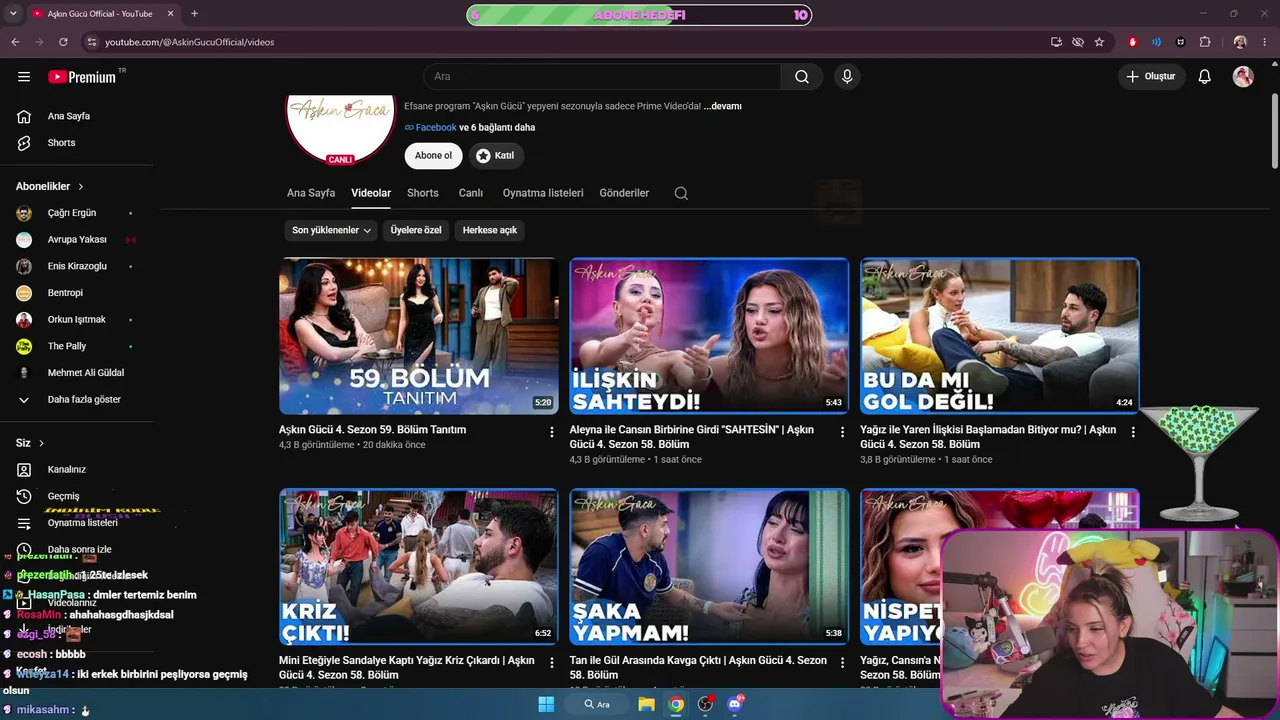
Task: Select the Videolar channel tab
Action: [x=371, y=193]
